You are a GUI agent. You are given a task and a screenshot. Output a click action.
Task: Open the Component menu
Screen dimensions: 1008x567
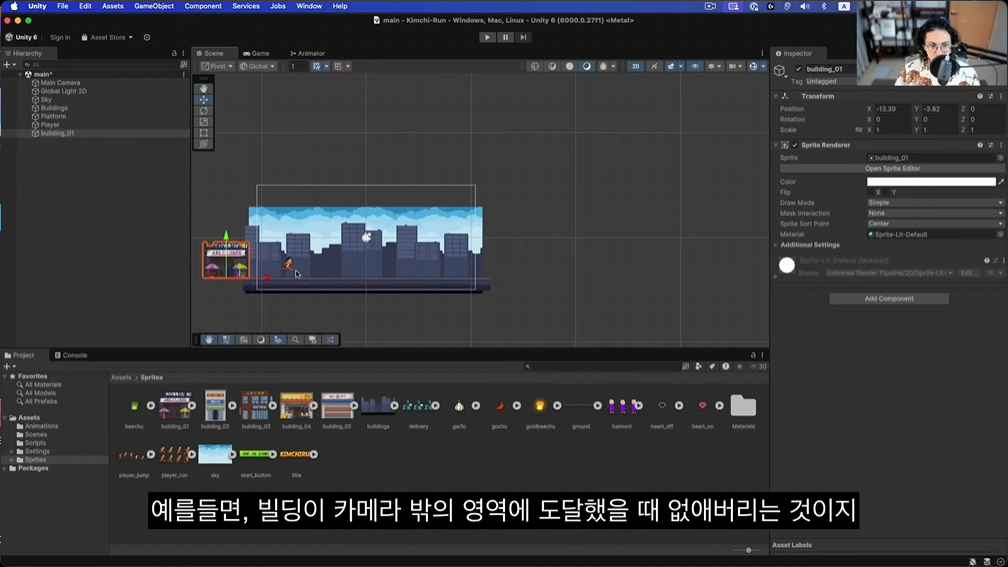tap(202, 6)
